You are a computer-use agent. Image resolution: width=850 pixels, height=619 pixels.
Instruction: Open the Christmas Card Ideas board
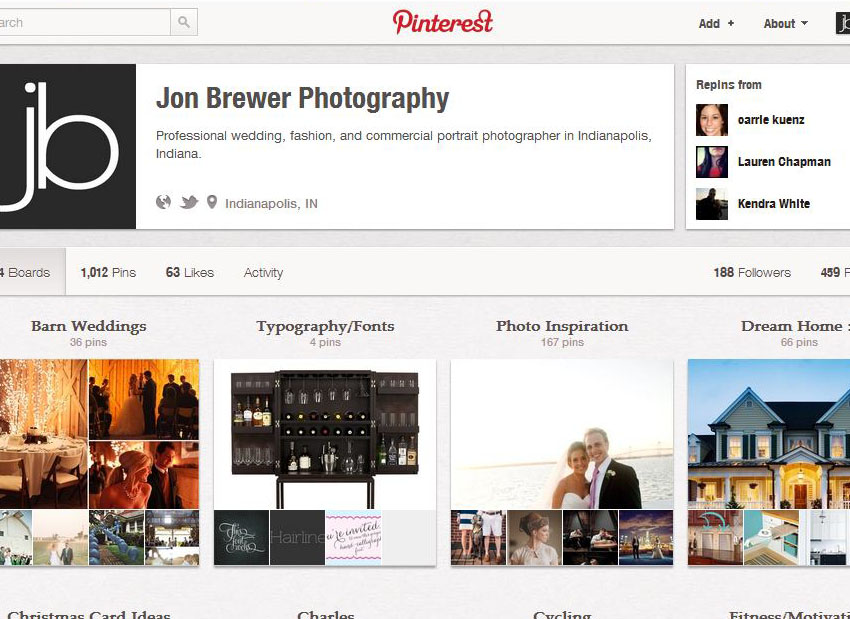[89, 614]
